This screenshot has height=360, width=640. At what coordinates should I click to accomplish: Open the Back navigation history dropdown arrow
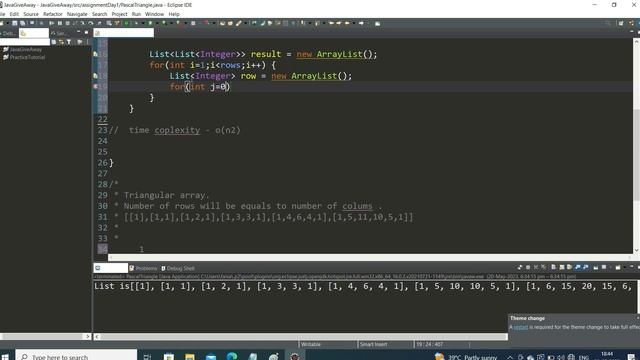(x=353, y=23)
